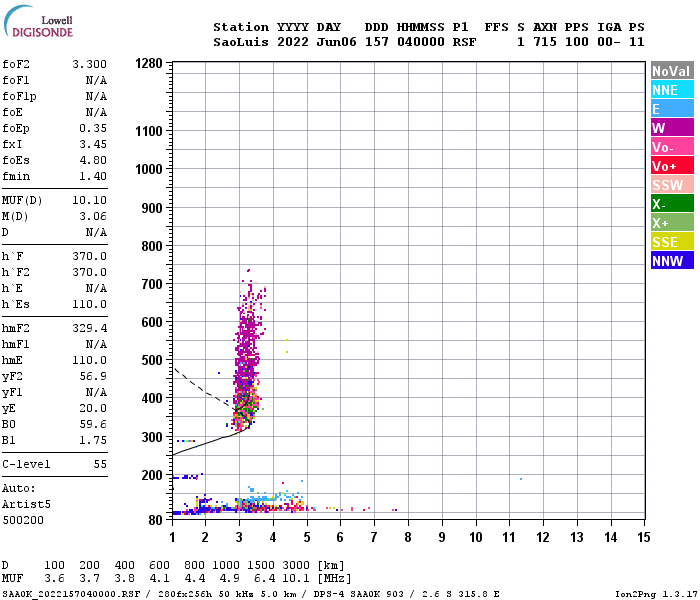
Task: Click the isolated cyan dot near 11 MHz
Action: point(521,479)
